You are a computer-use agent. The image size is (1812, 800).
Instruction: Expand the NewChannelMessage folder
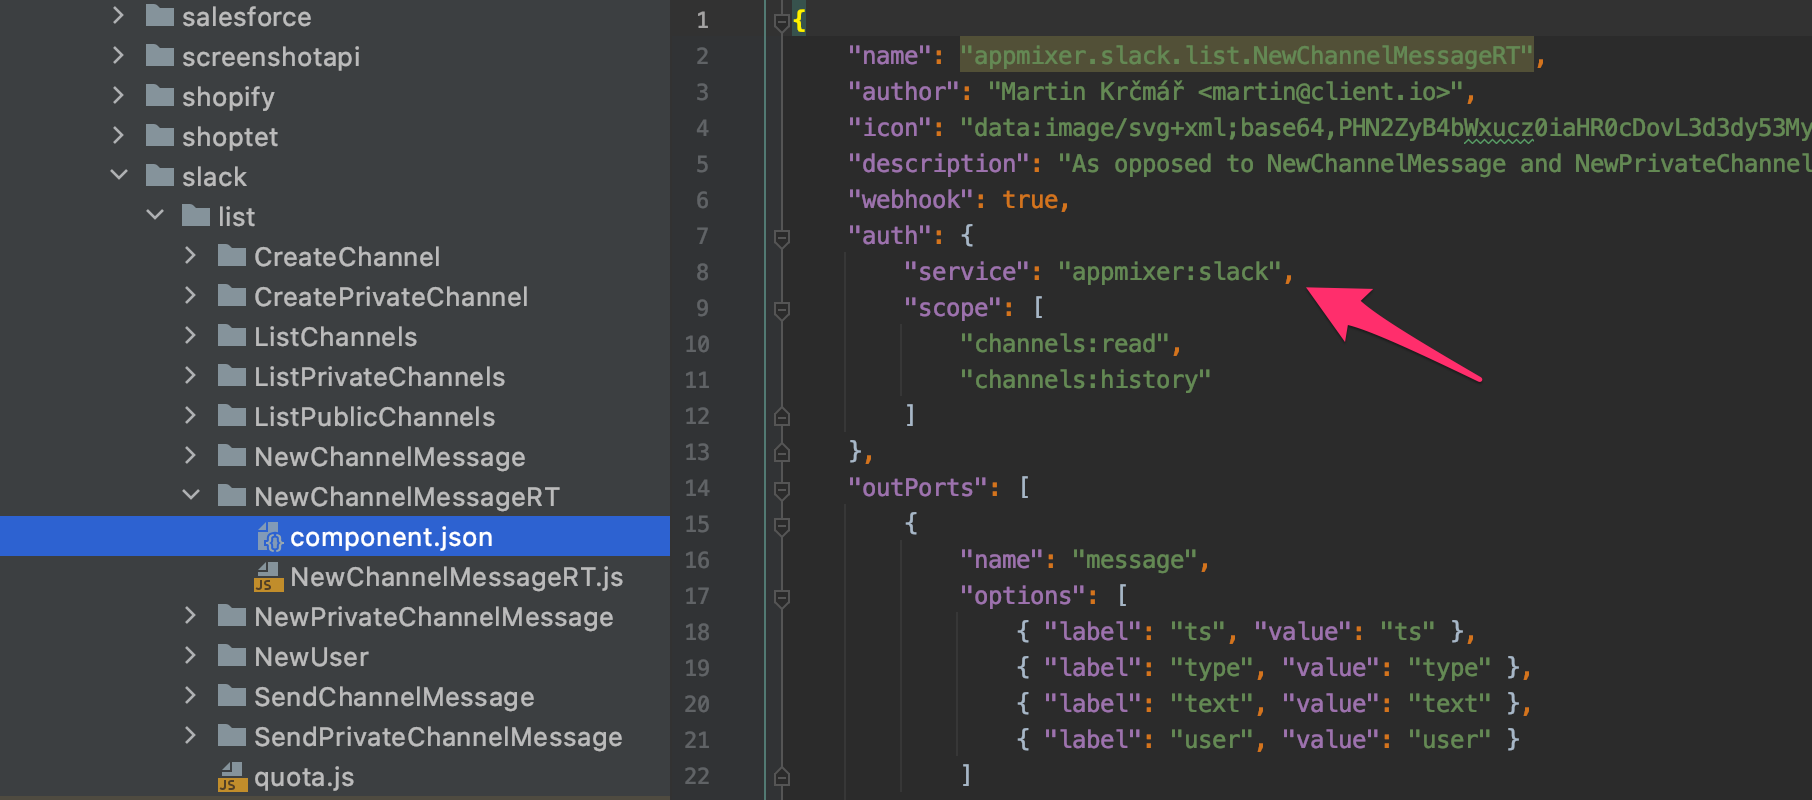click(x=190, y=455)
